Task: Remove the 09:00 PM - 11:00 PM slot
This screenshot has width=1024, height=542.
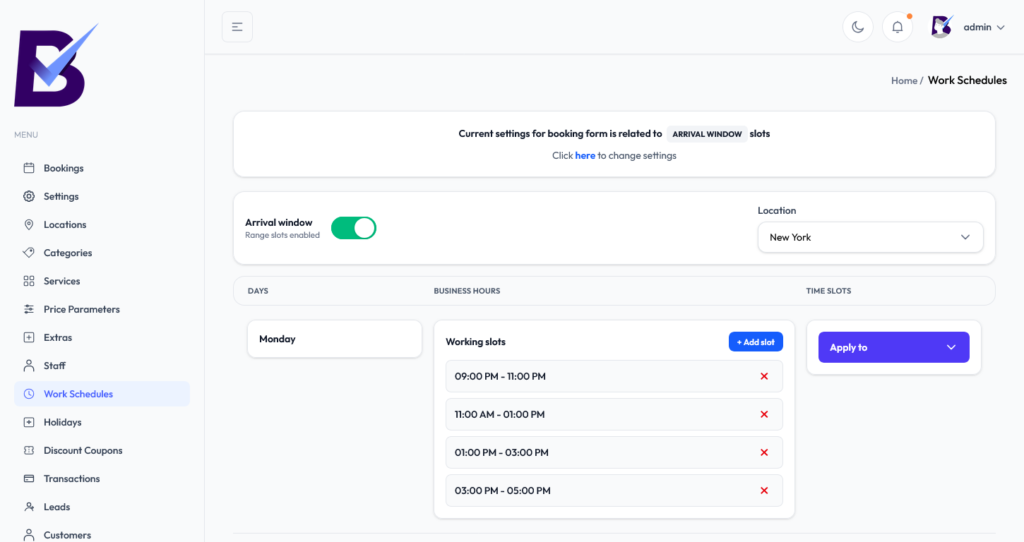Action: [764, 376]
